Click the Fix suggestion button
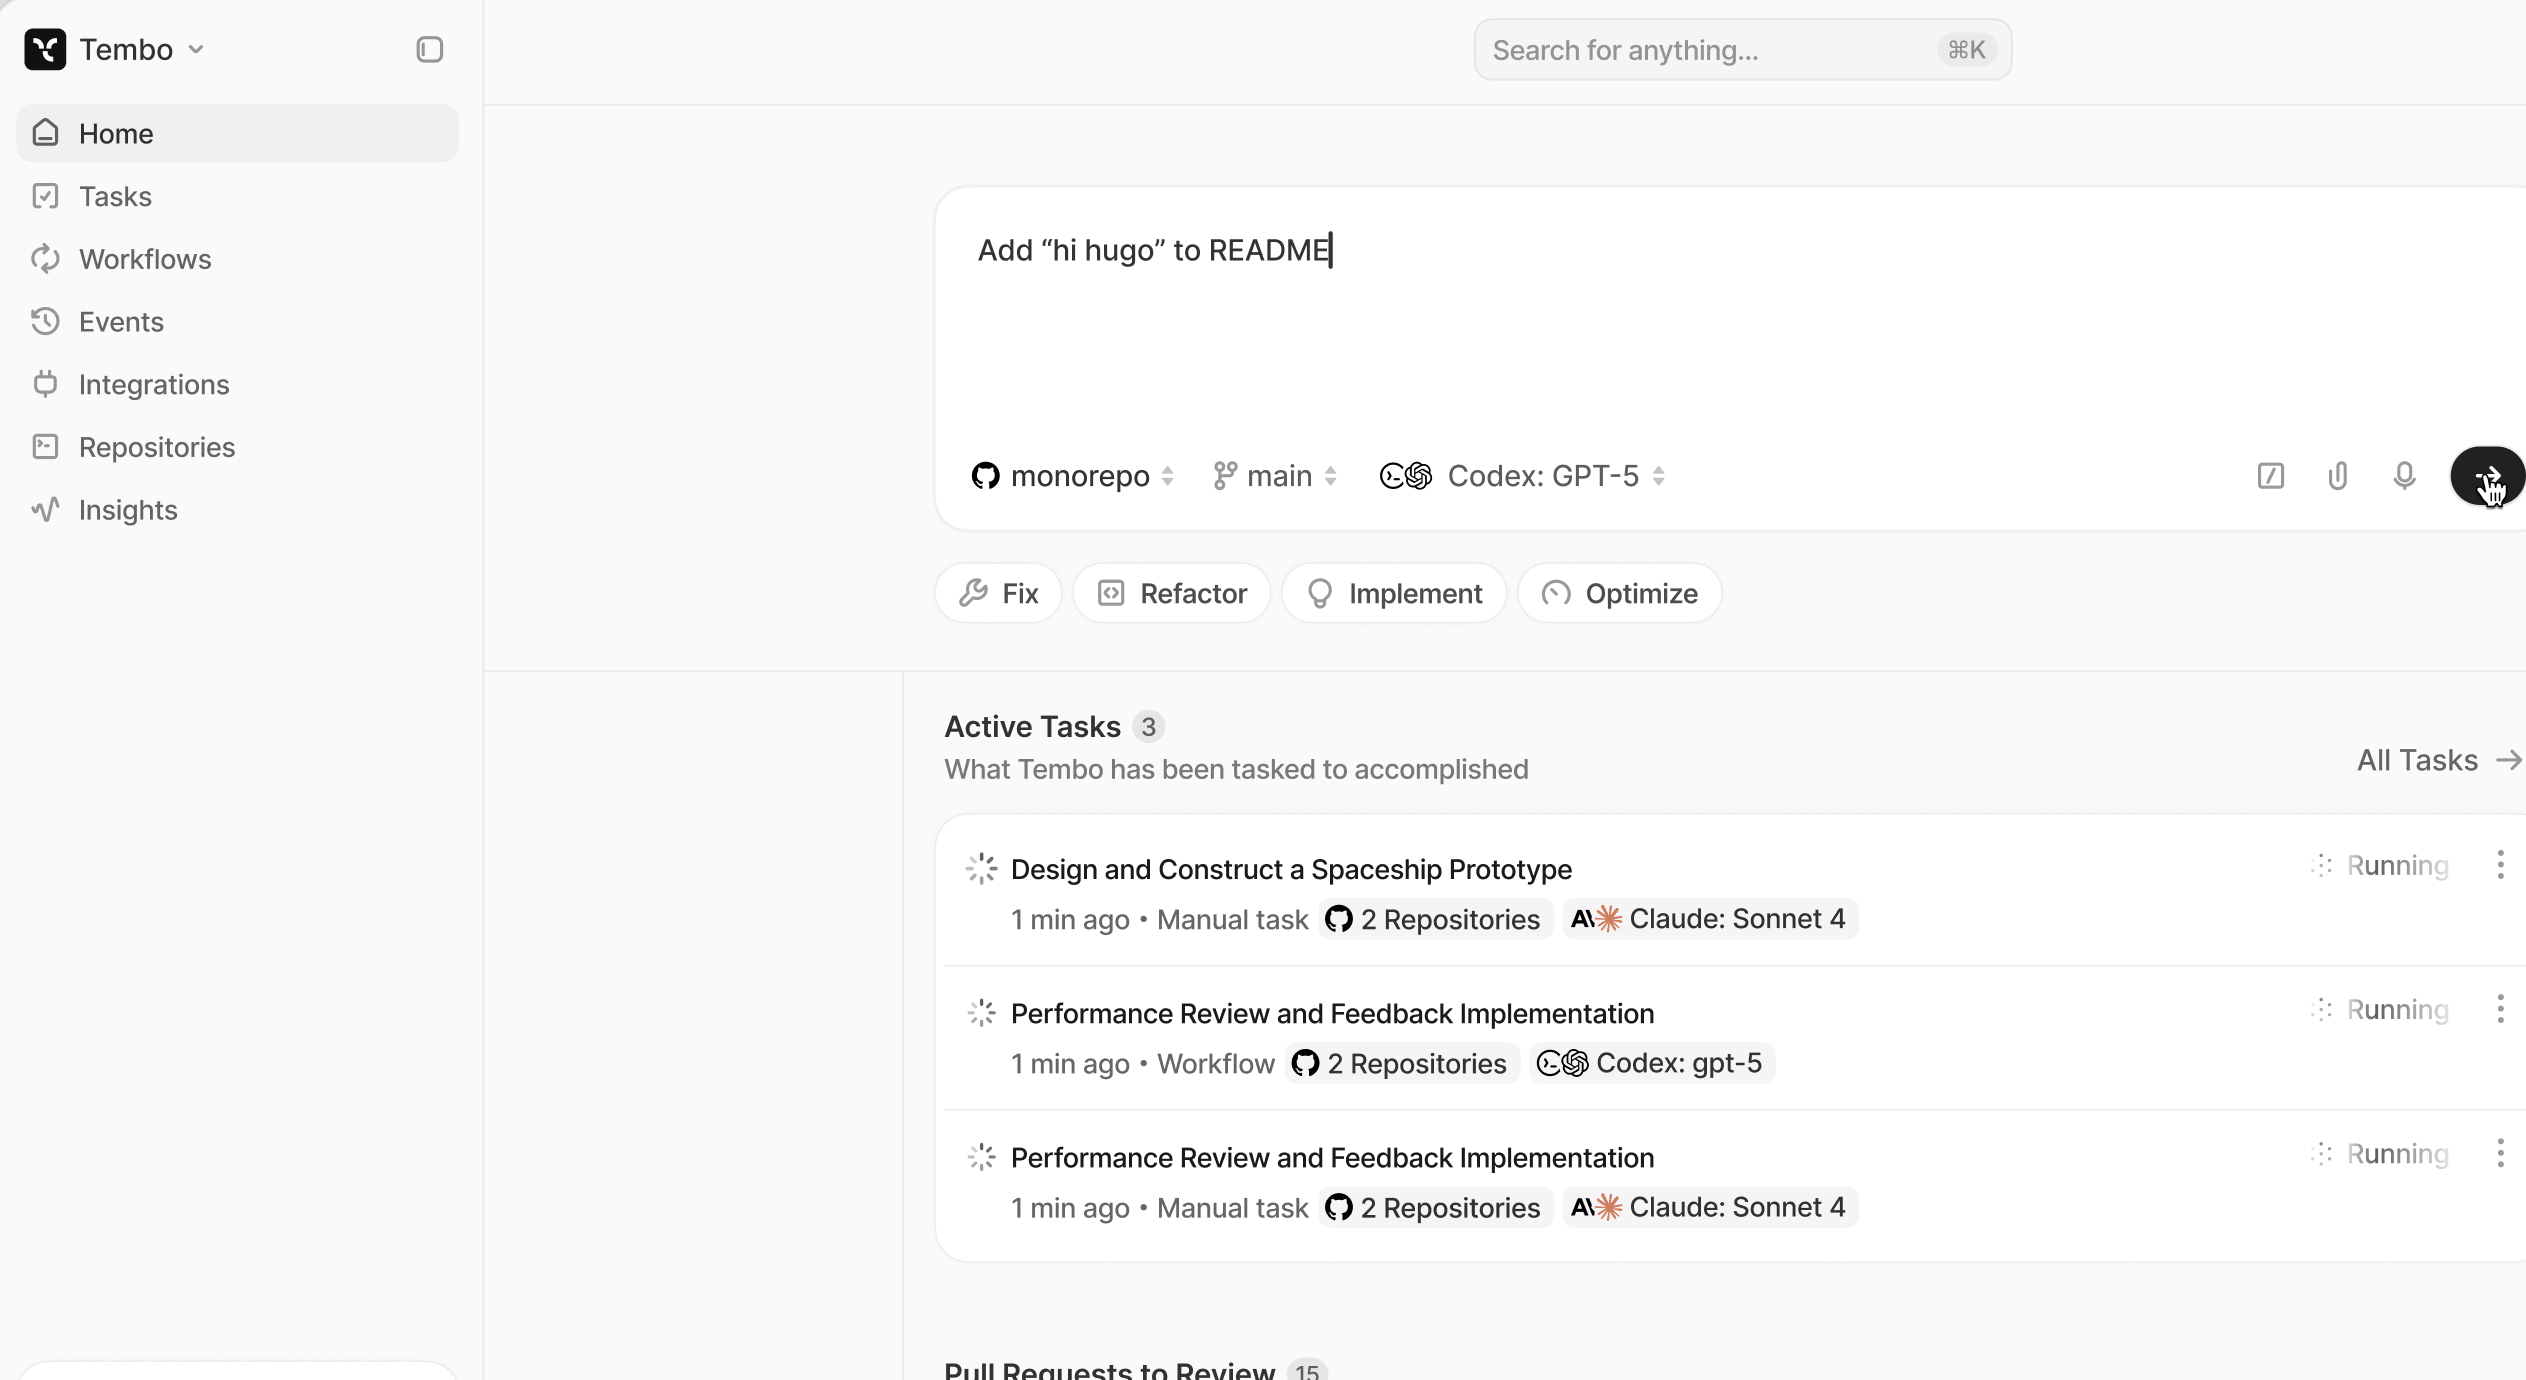The image size is (2526, 1380). coord(998,593)
